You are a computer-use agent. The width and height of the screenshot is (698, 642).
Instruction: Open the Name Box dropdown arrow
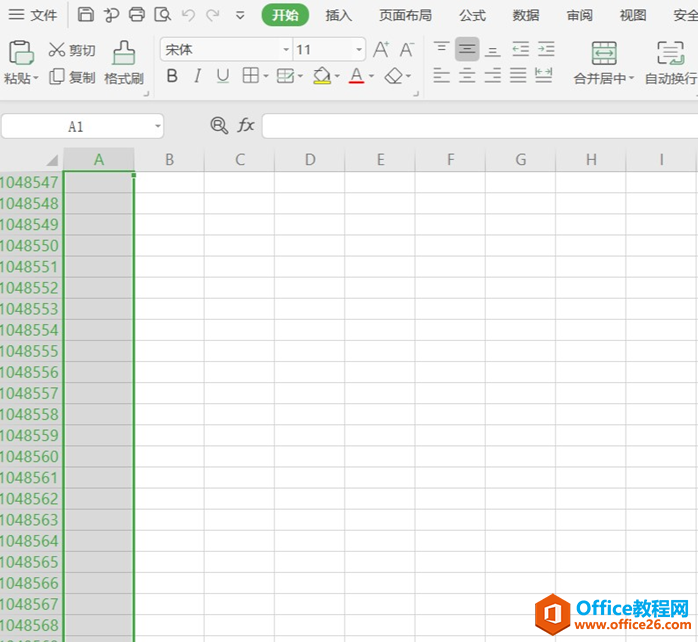tap(158, 126)
